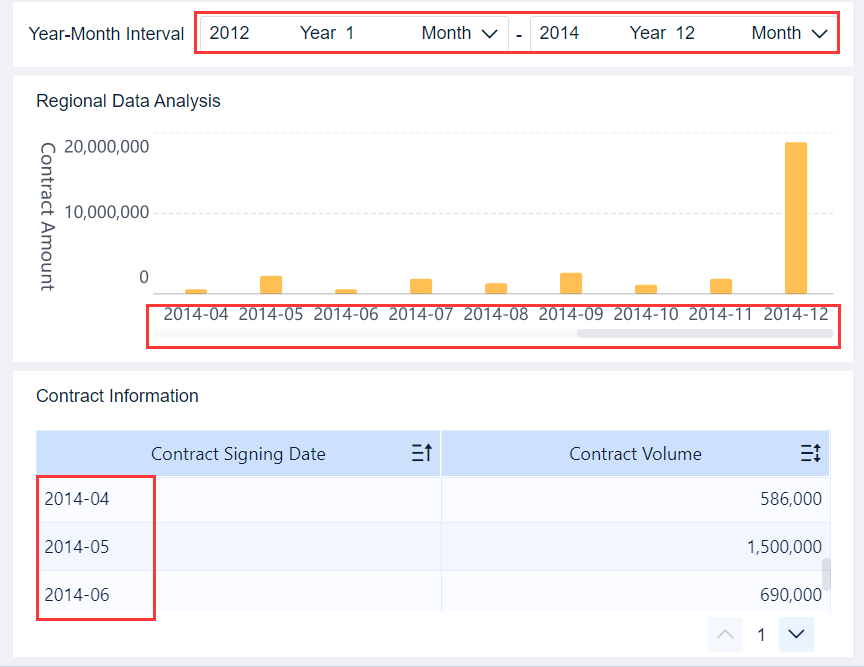
Task: Go to previous table page
Action: 726,634
